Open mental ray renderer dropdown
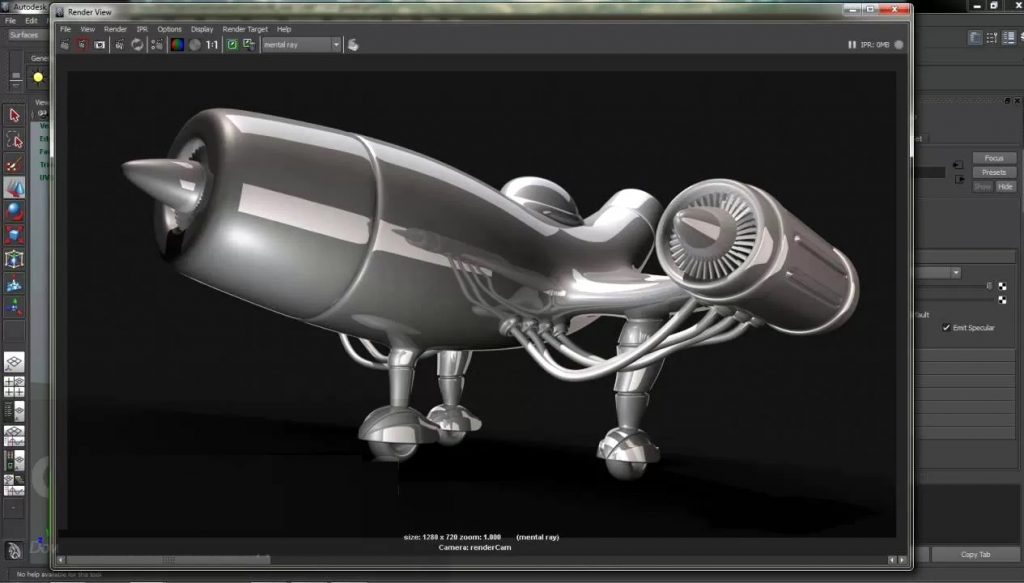The image size is (1024, 583). (301, 44)
